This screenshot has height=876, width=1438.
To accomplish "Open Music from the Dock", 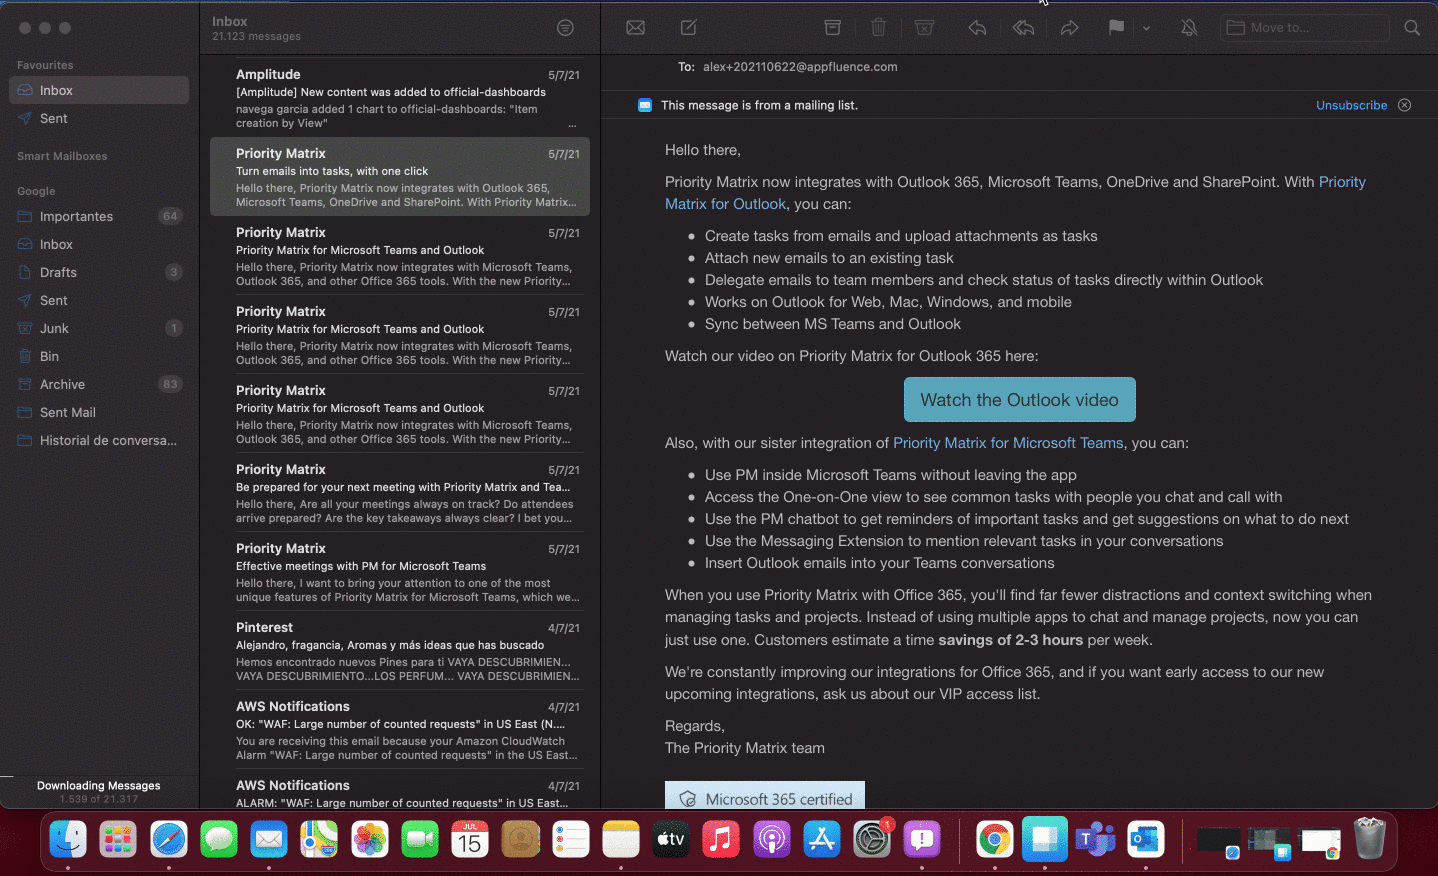I will [x=721, y=840].
